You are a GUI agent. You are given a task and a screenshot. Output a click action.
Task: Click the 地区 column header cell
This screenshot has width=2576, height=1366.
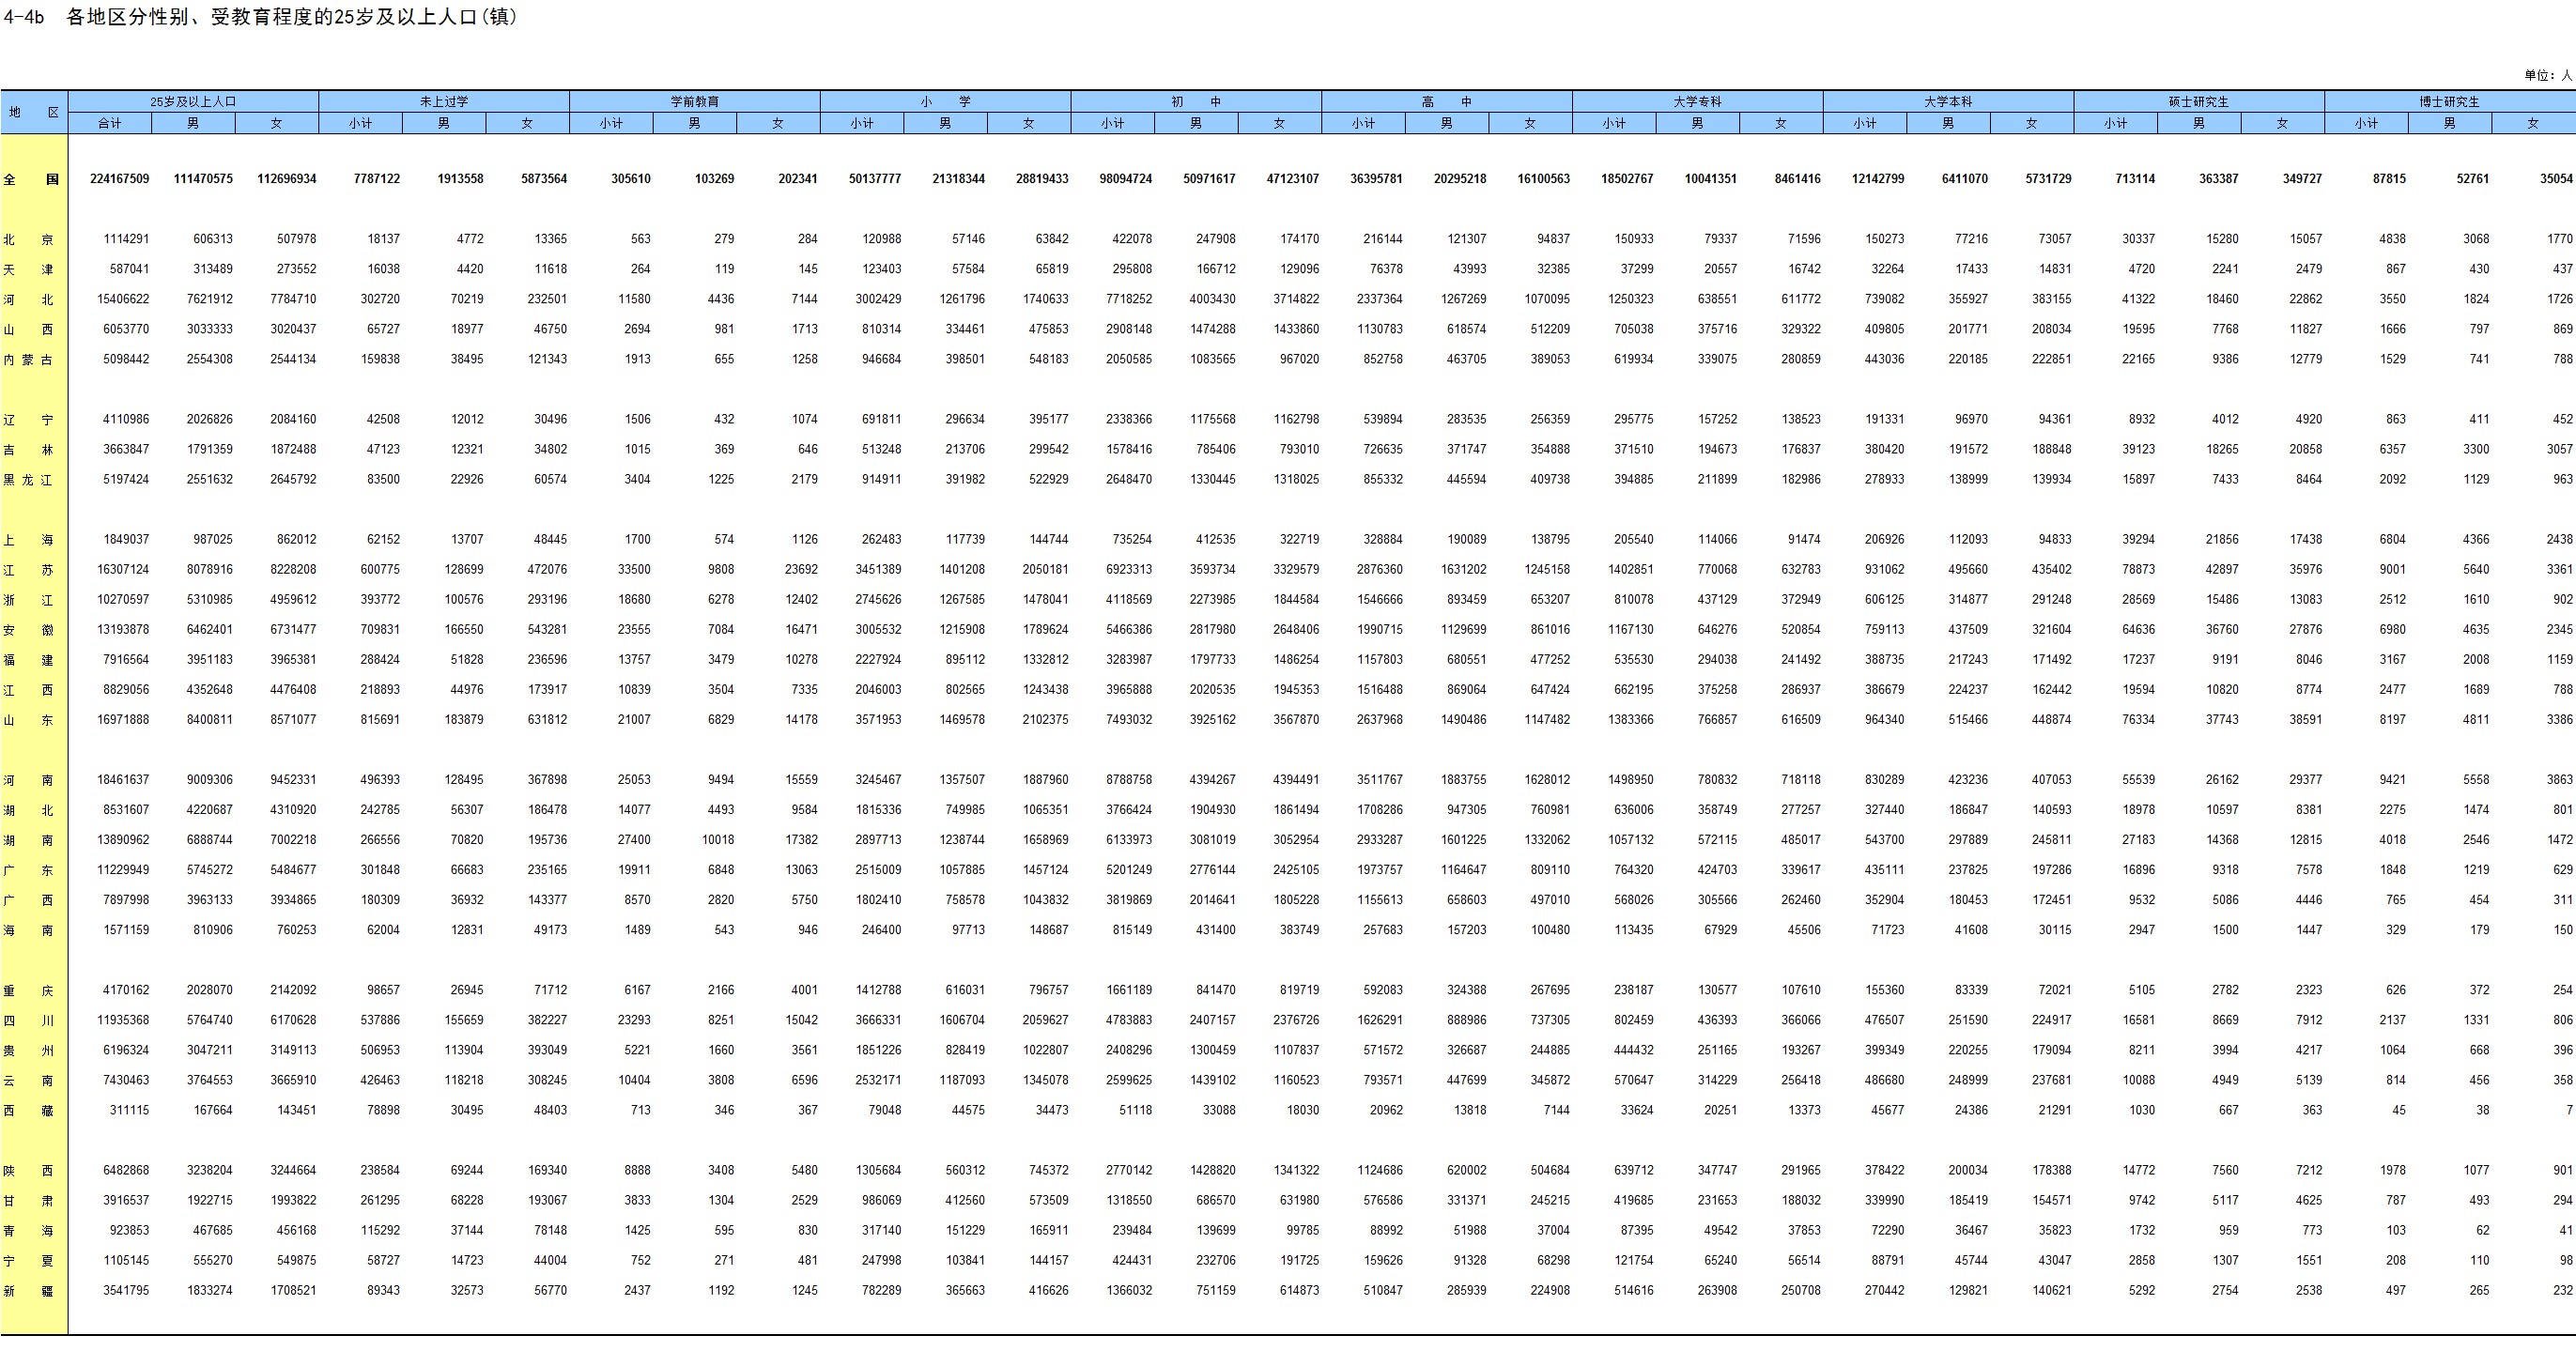tap(33, 112)
